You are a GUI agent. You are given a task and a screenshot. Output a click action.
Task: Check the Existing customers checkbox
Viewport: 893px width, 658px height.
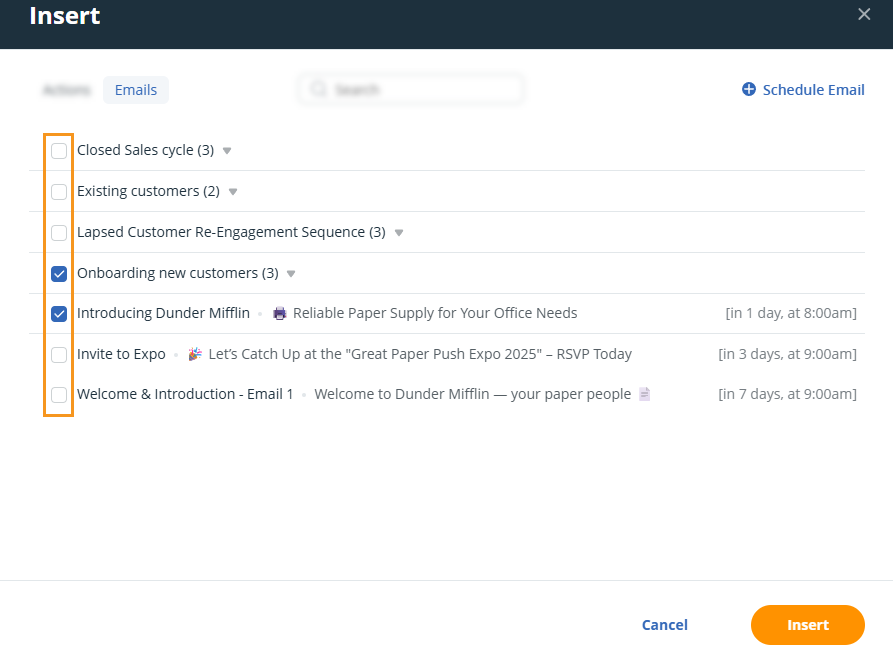tap(59, 191)
